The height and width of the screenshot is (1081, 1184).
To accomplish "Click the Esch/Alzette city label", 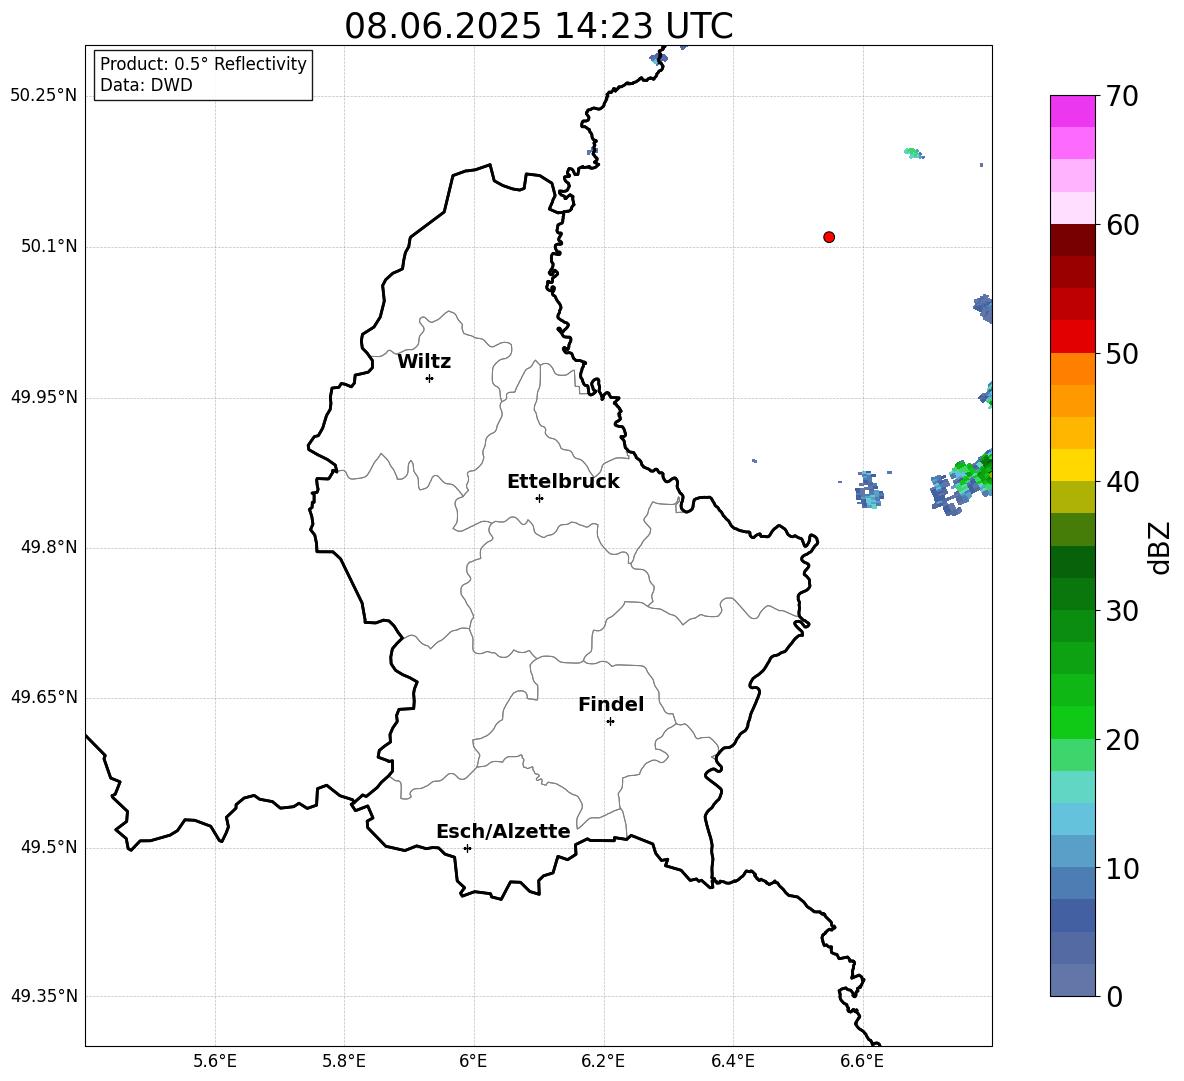I will pyautogui.click(x=504, y=831).
